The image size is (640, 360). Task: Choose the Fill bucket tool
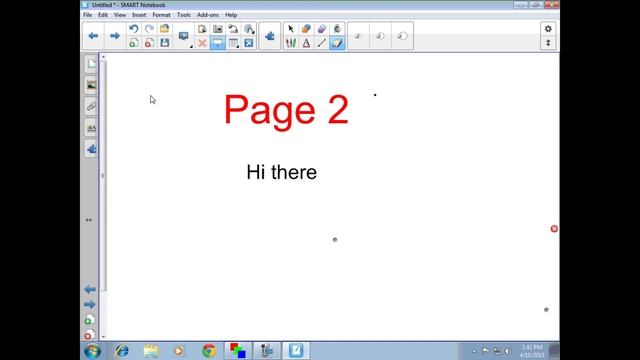pyautogui.click(x=337, y=29)
